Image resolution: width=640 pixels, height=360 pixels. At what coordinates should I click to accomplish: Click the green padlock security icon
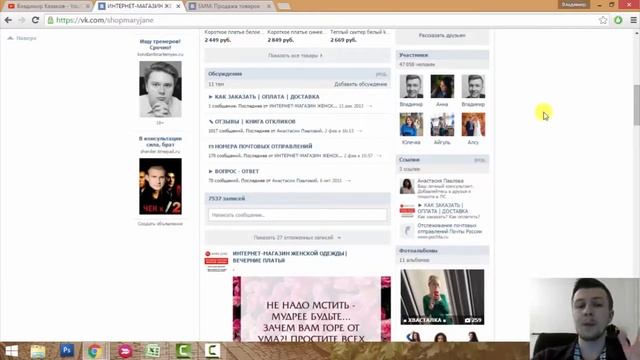[51, 20]
